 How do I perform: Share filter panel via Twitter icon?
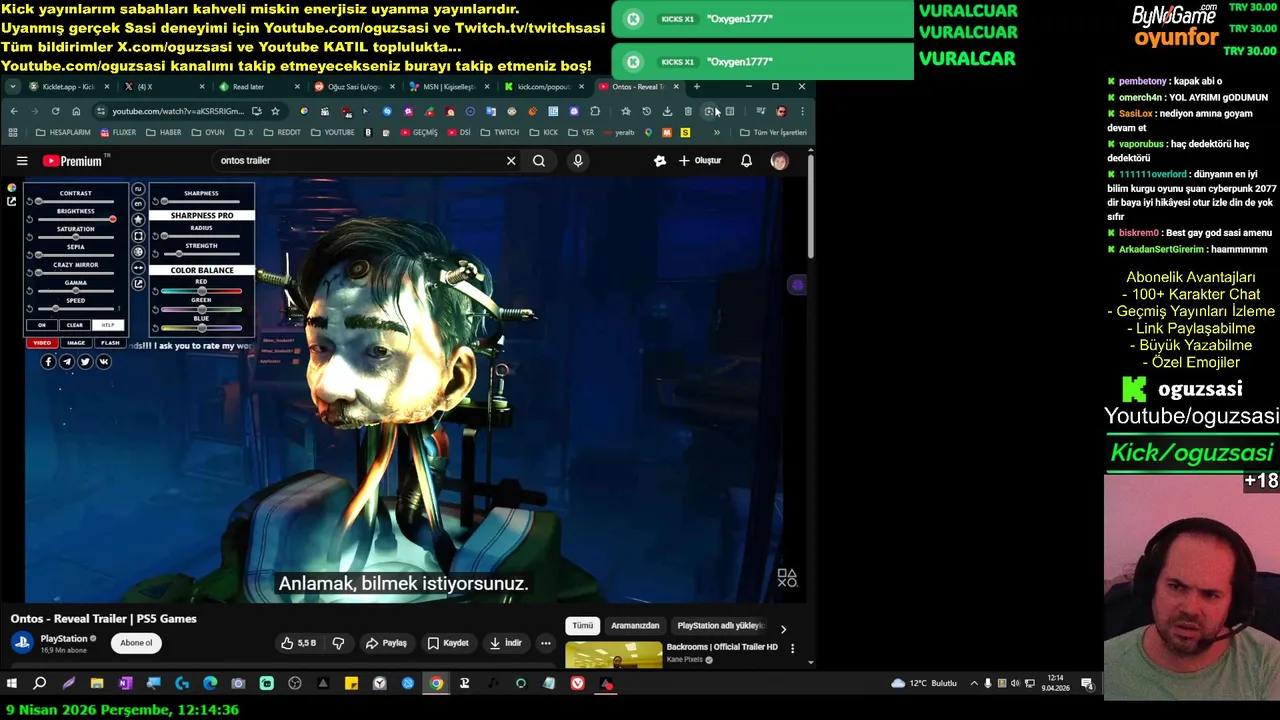85,362
